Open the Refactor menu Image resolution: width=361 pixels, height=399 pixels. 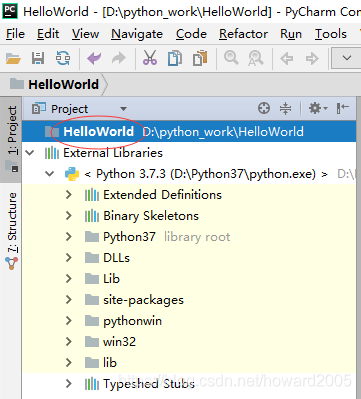point(243,34)
